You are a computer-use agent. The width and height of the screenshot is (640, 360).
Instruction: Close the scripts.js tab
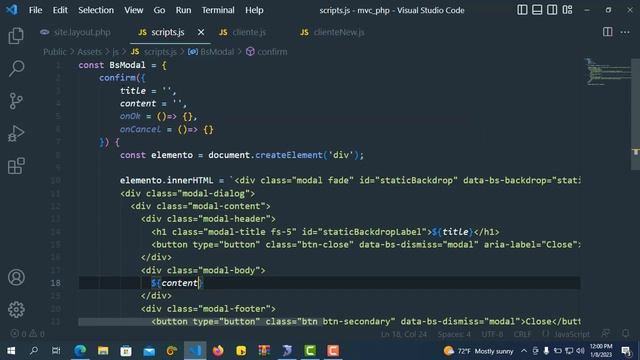[x=201, y=32]
